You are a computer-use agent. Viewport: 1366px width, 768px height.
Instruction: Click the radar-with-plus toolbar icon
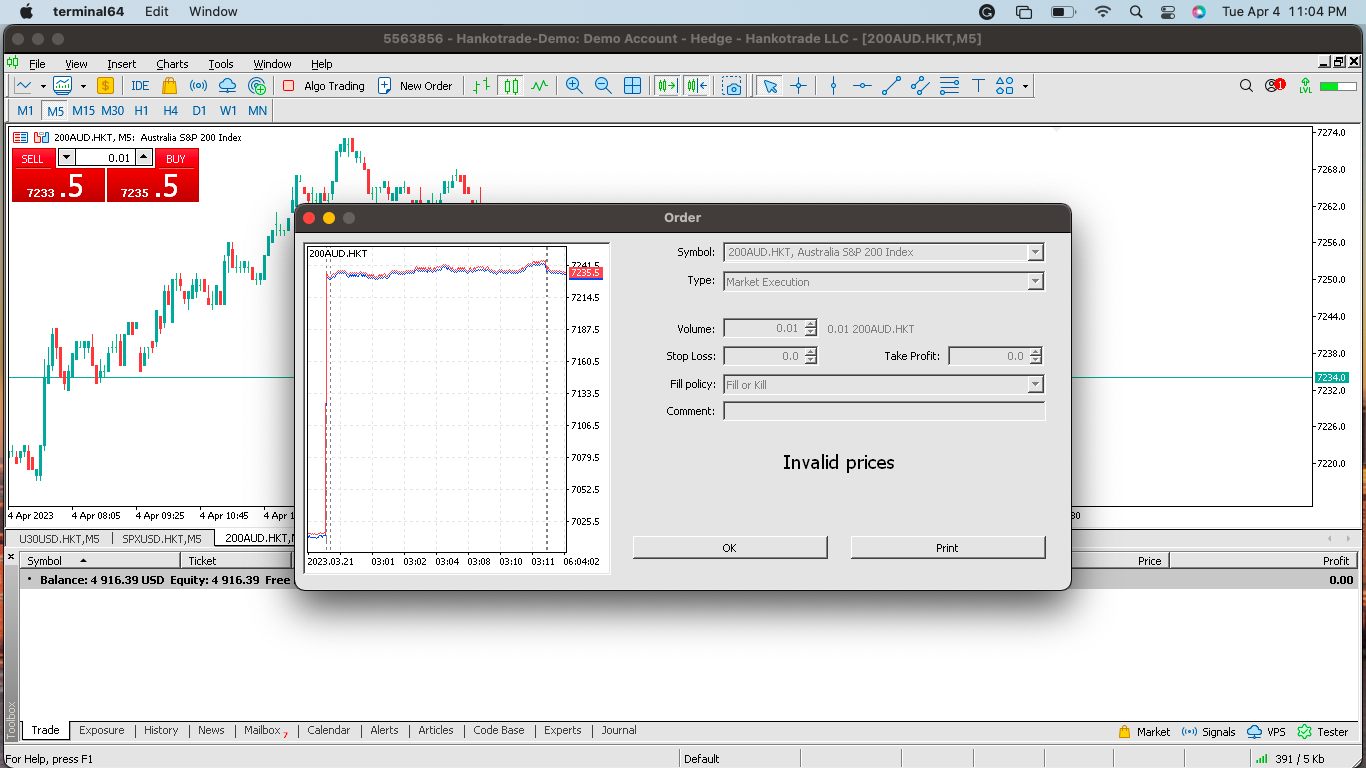click(x=257, y=86)
